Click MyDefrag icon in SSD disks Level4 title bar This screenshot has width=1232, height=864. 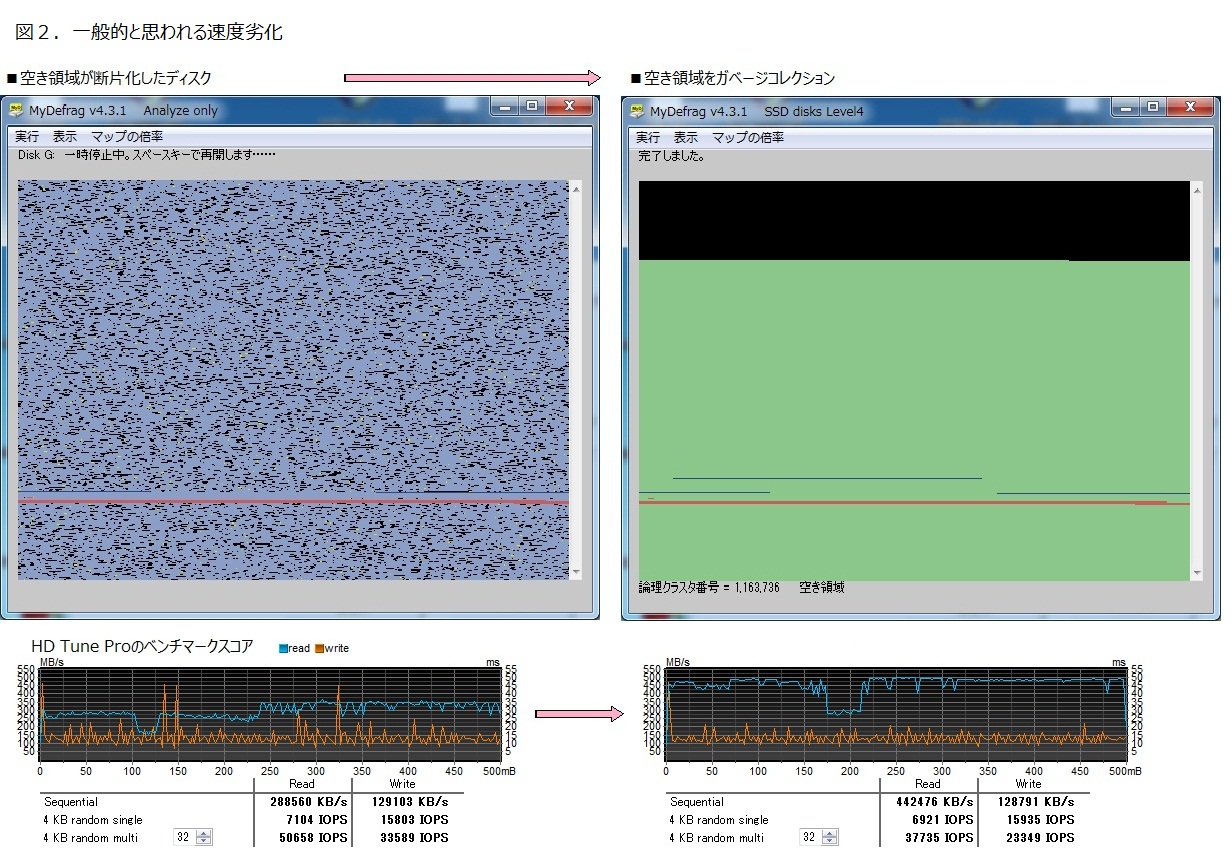click(x=637, y=111)
